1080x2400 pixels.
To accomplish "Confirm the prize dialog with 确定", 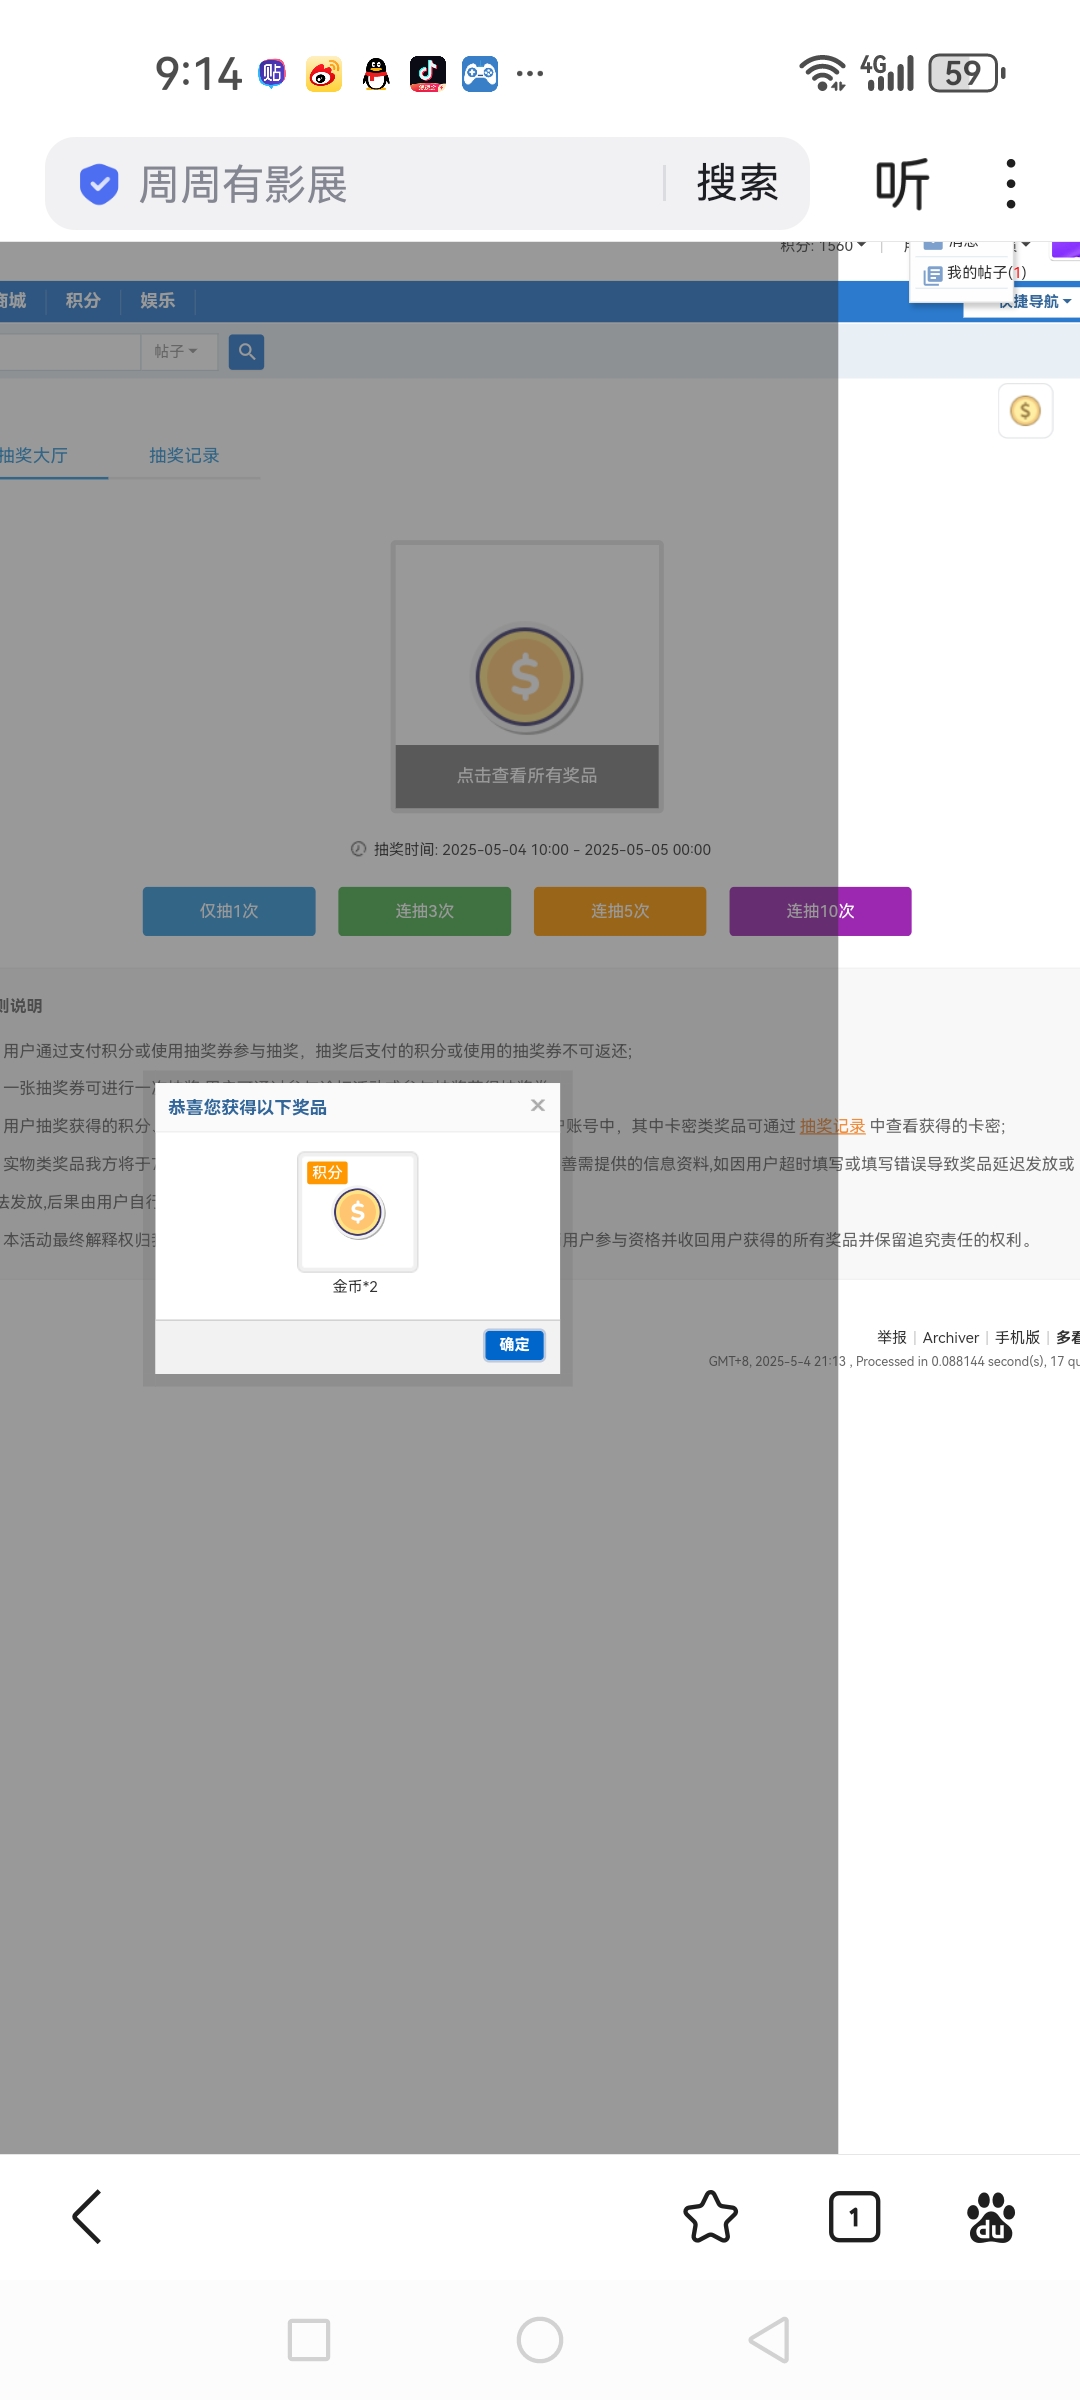I will pos(514,1345).
